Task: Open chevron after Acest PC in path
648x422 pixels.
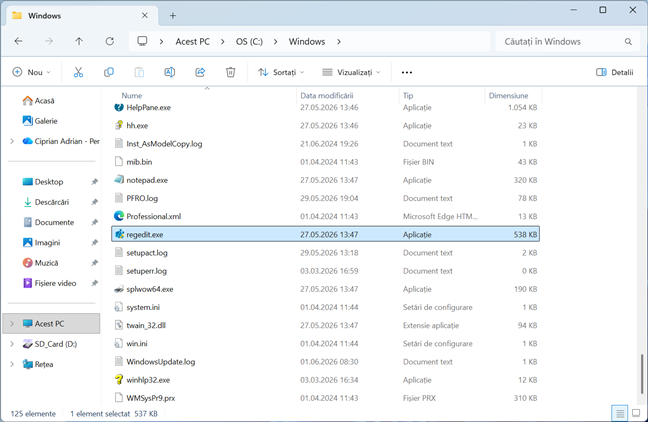Action: 223,42
